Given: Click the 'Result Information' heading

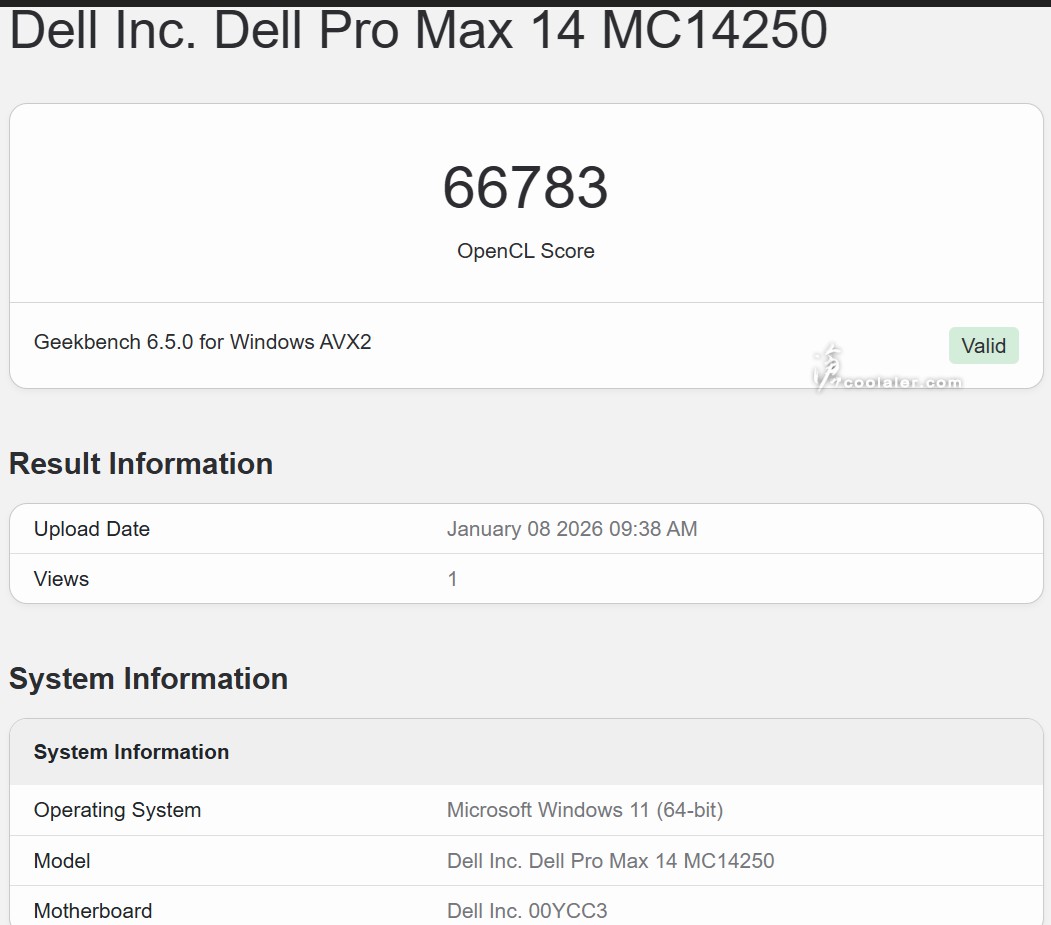Looking at the screenshot, I should pyautogui.click(x=141, y=464).
